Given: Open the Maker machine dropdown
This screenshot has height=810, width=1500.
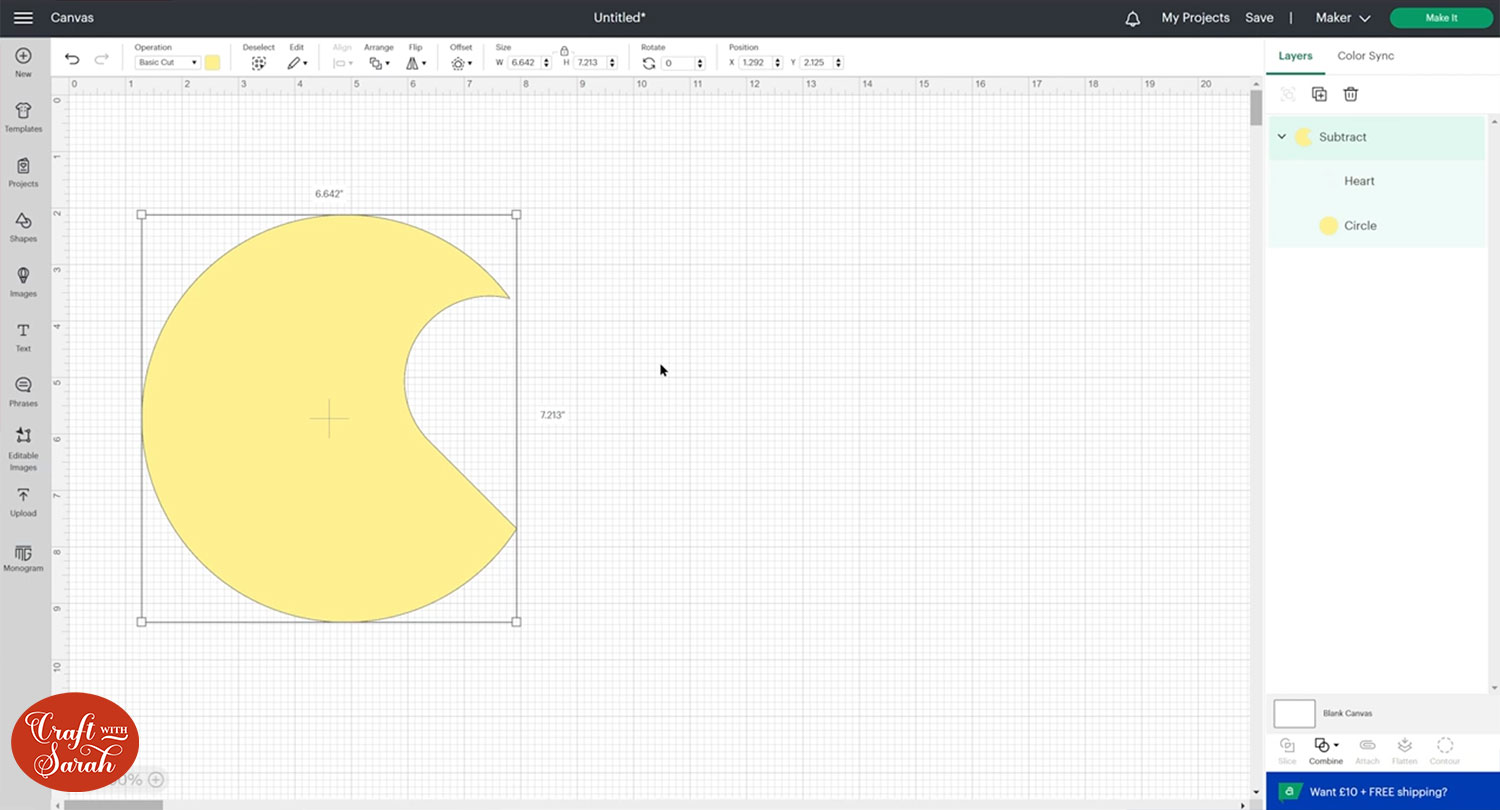Looking at the screenshot, I should coord(1342,18).
